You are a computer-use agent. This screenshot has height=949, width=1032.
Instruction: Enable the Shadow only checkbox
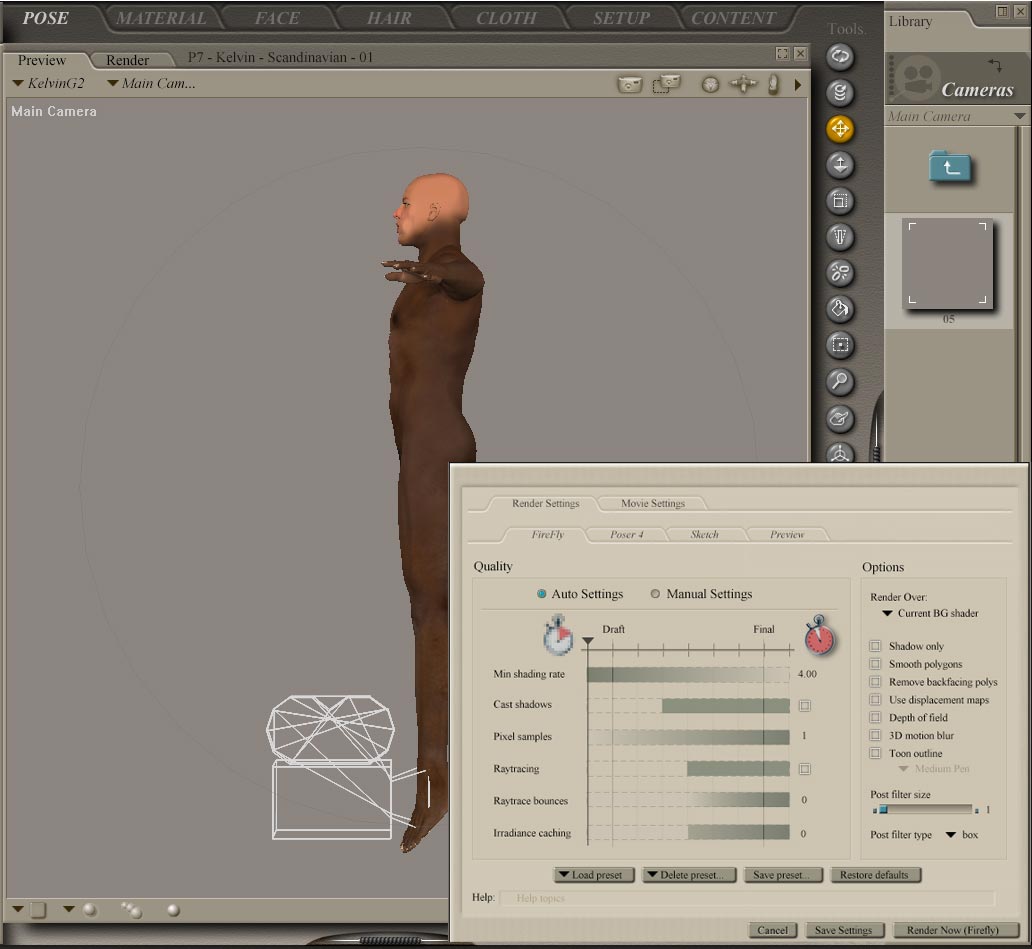pyautogui.click(x=876, y=647)
